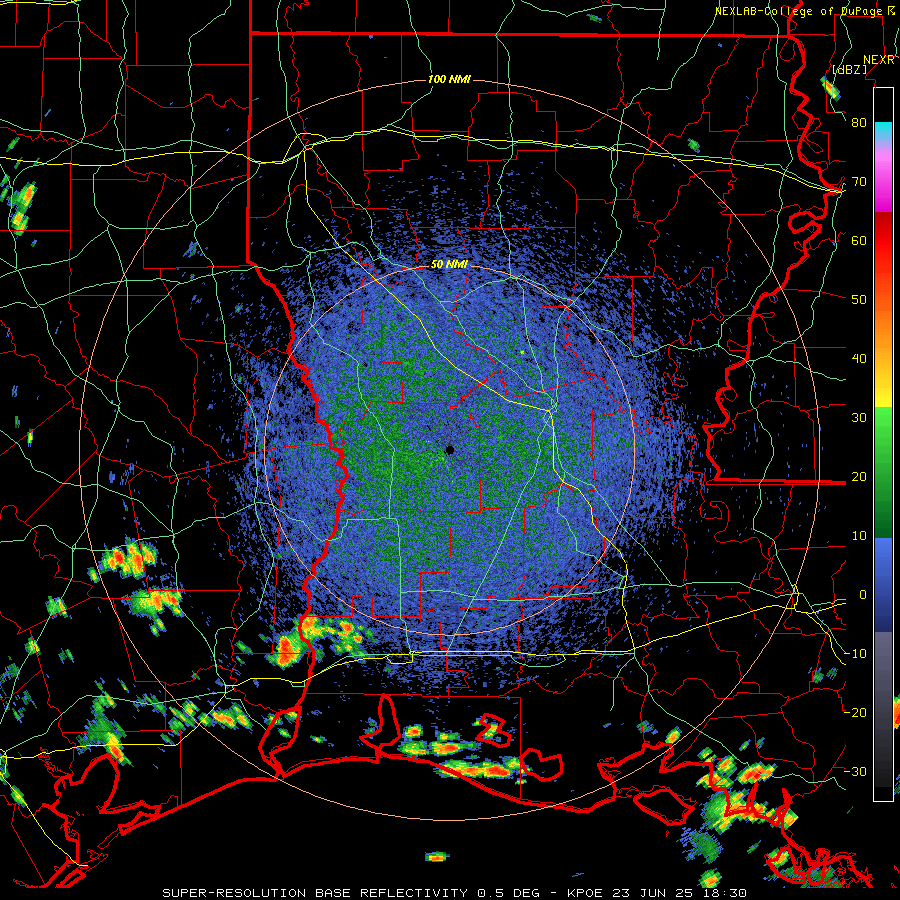
Task: Click the red band on color scale
Action: point(883,241)
